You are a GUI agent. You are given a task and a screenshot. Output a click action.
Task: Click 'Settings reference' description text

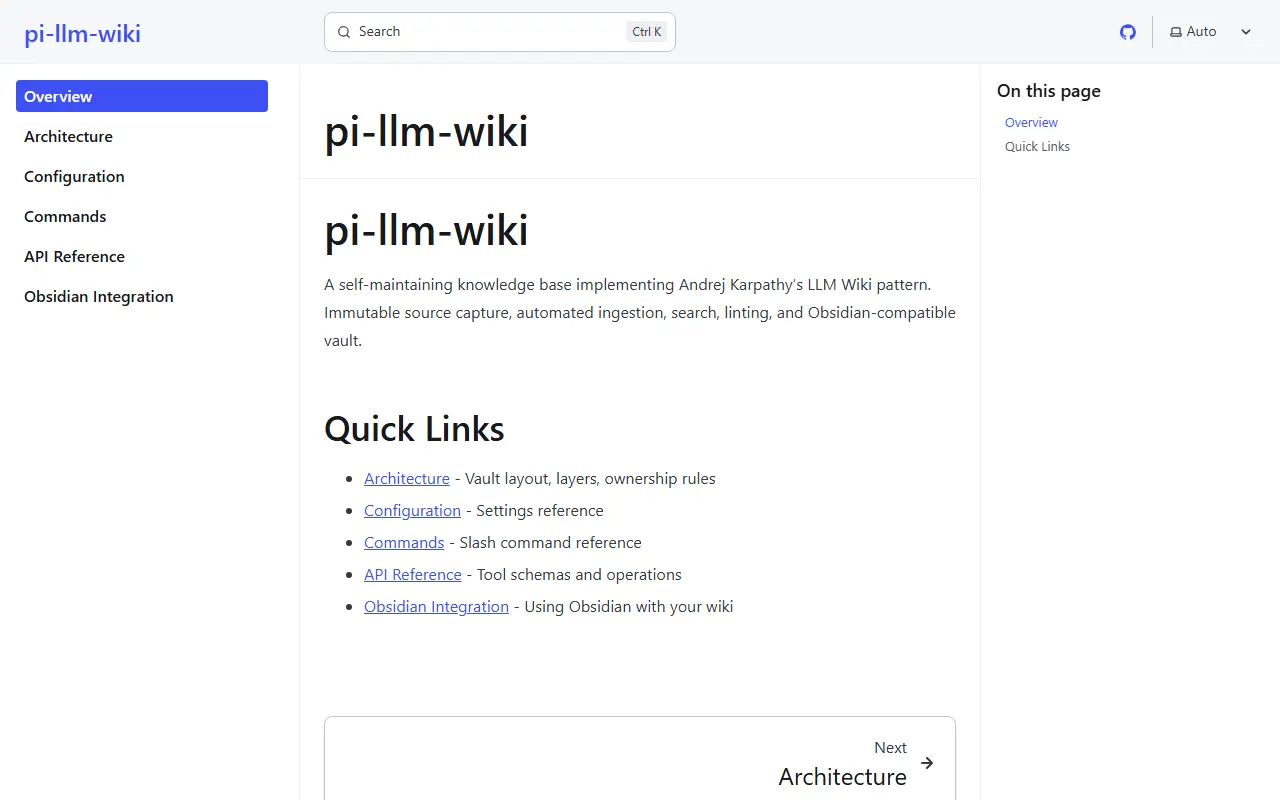540,510
